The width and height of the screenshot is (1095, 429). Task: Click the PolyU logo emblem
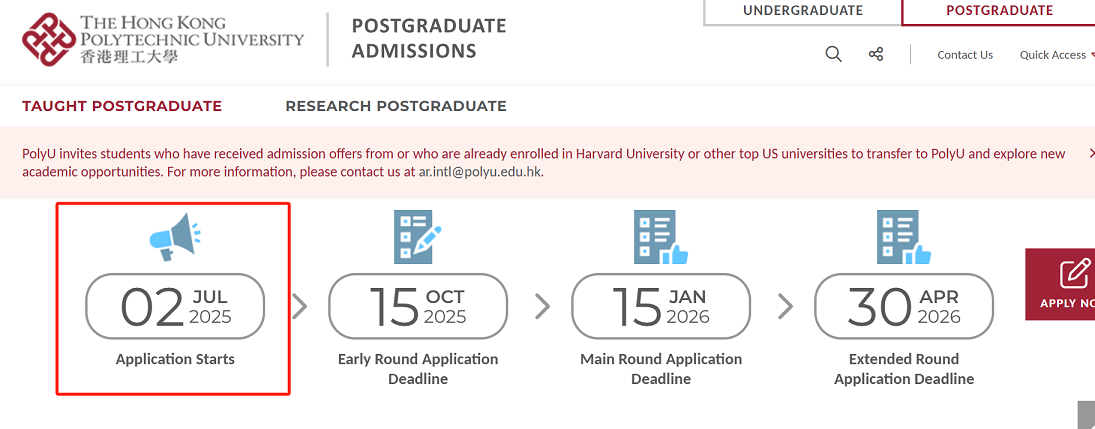click(x=48, y=40)
